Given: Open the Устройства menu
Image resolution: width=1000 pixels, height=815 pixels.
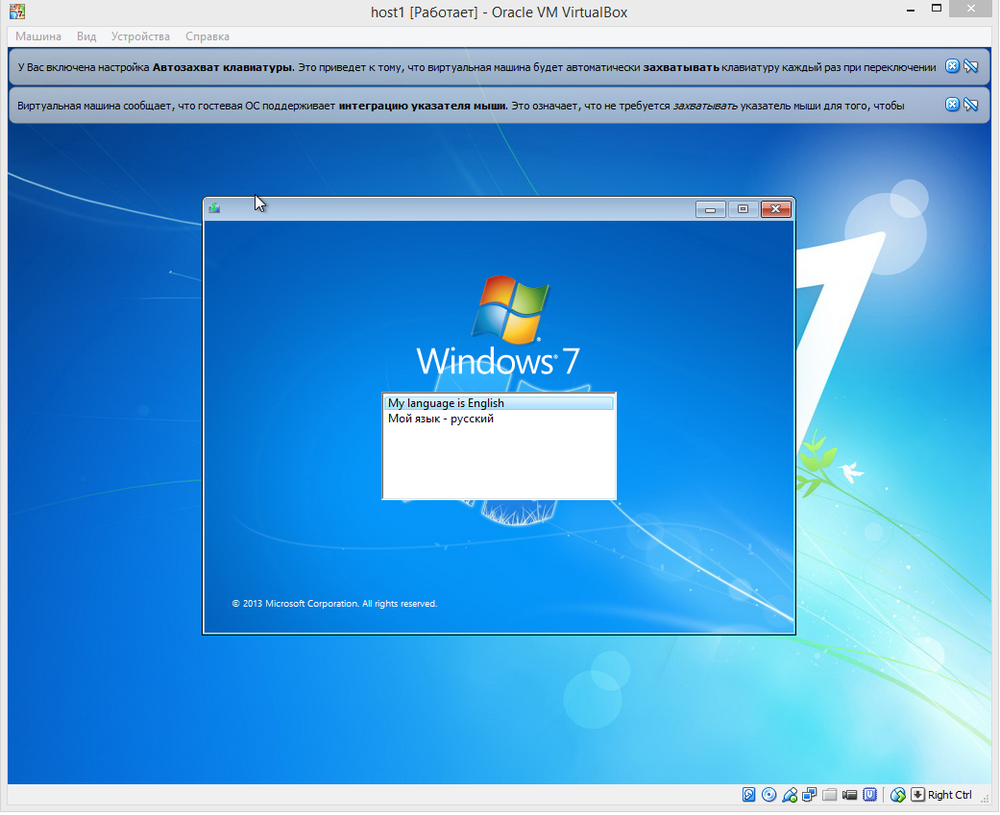Looking at the screenshot, I should coord(139,36).
